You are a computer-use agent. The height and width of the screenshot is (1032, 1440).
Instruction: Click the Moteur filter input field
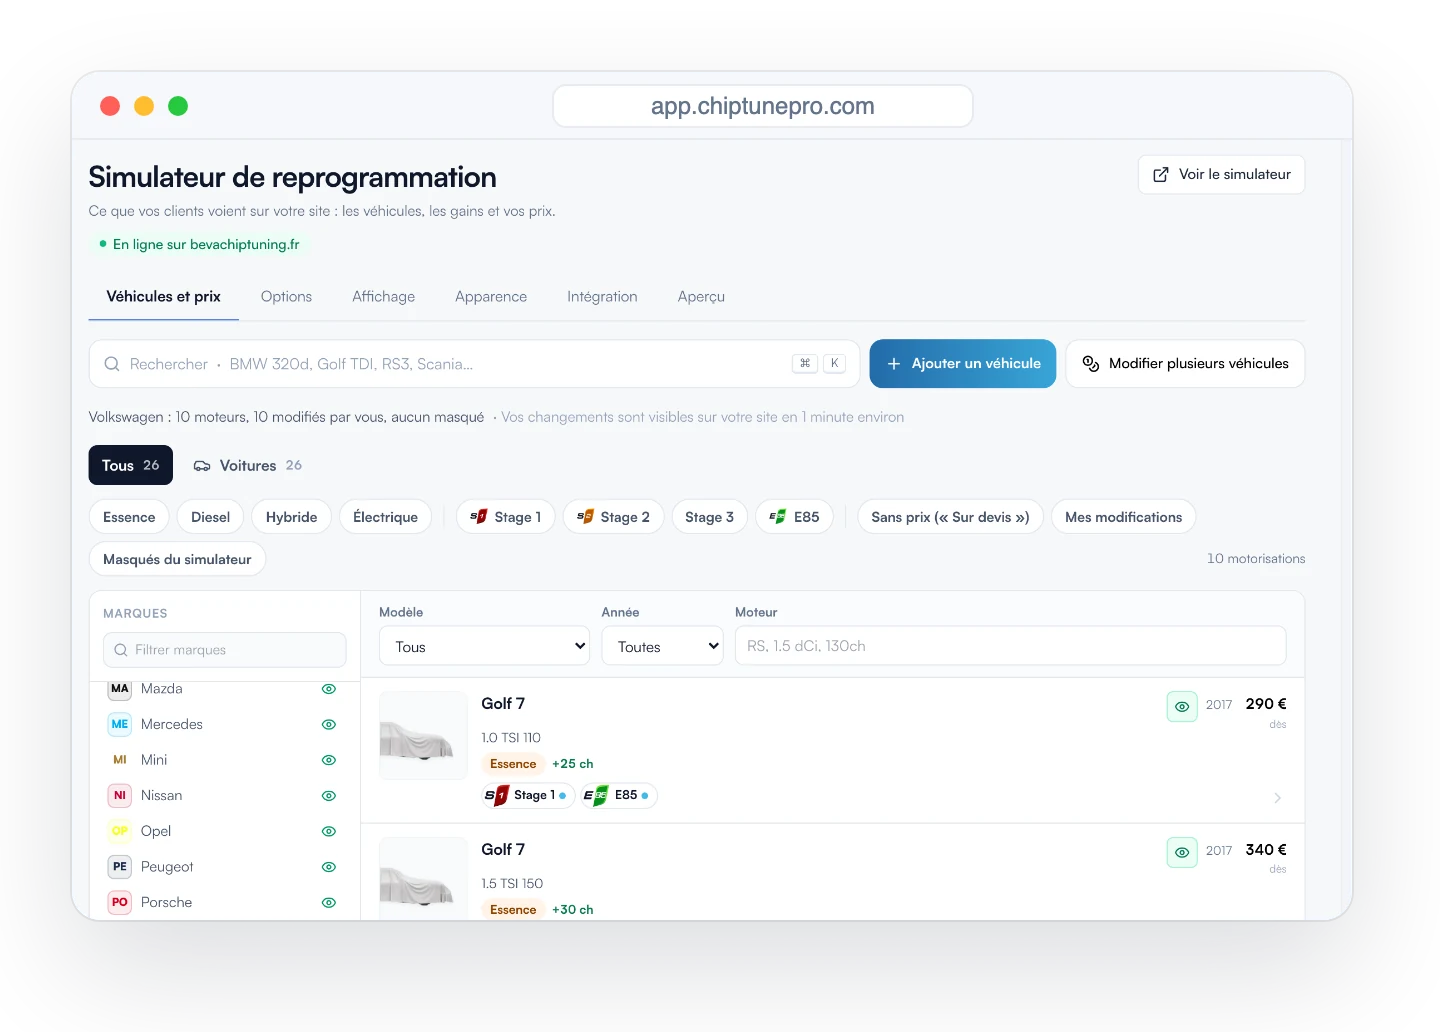1010,646
